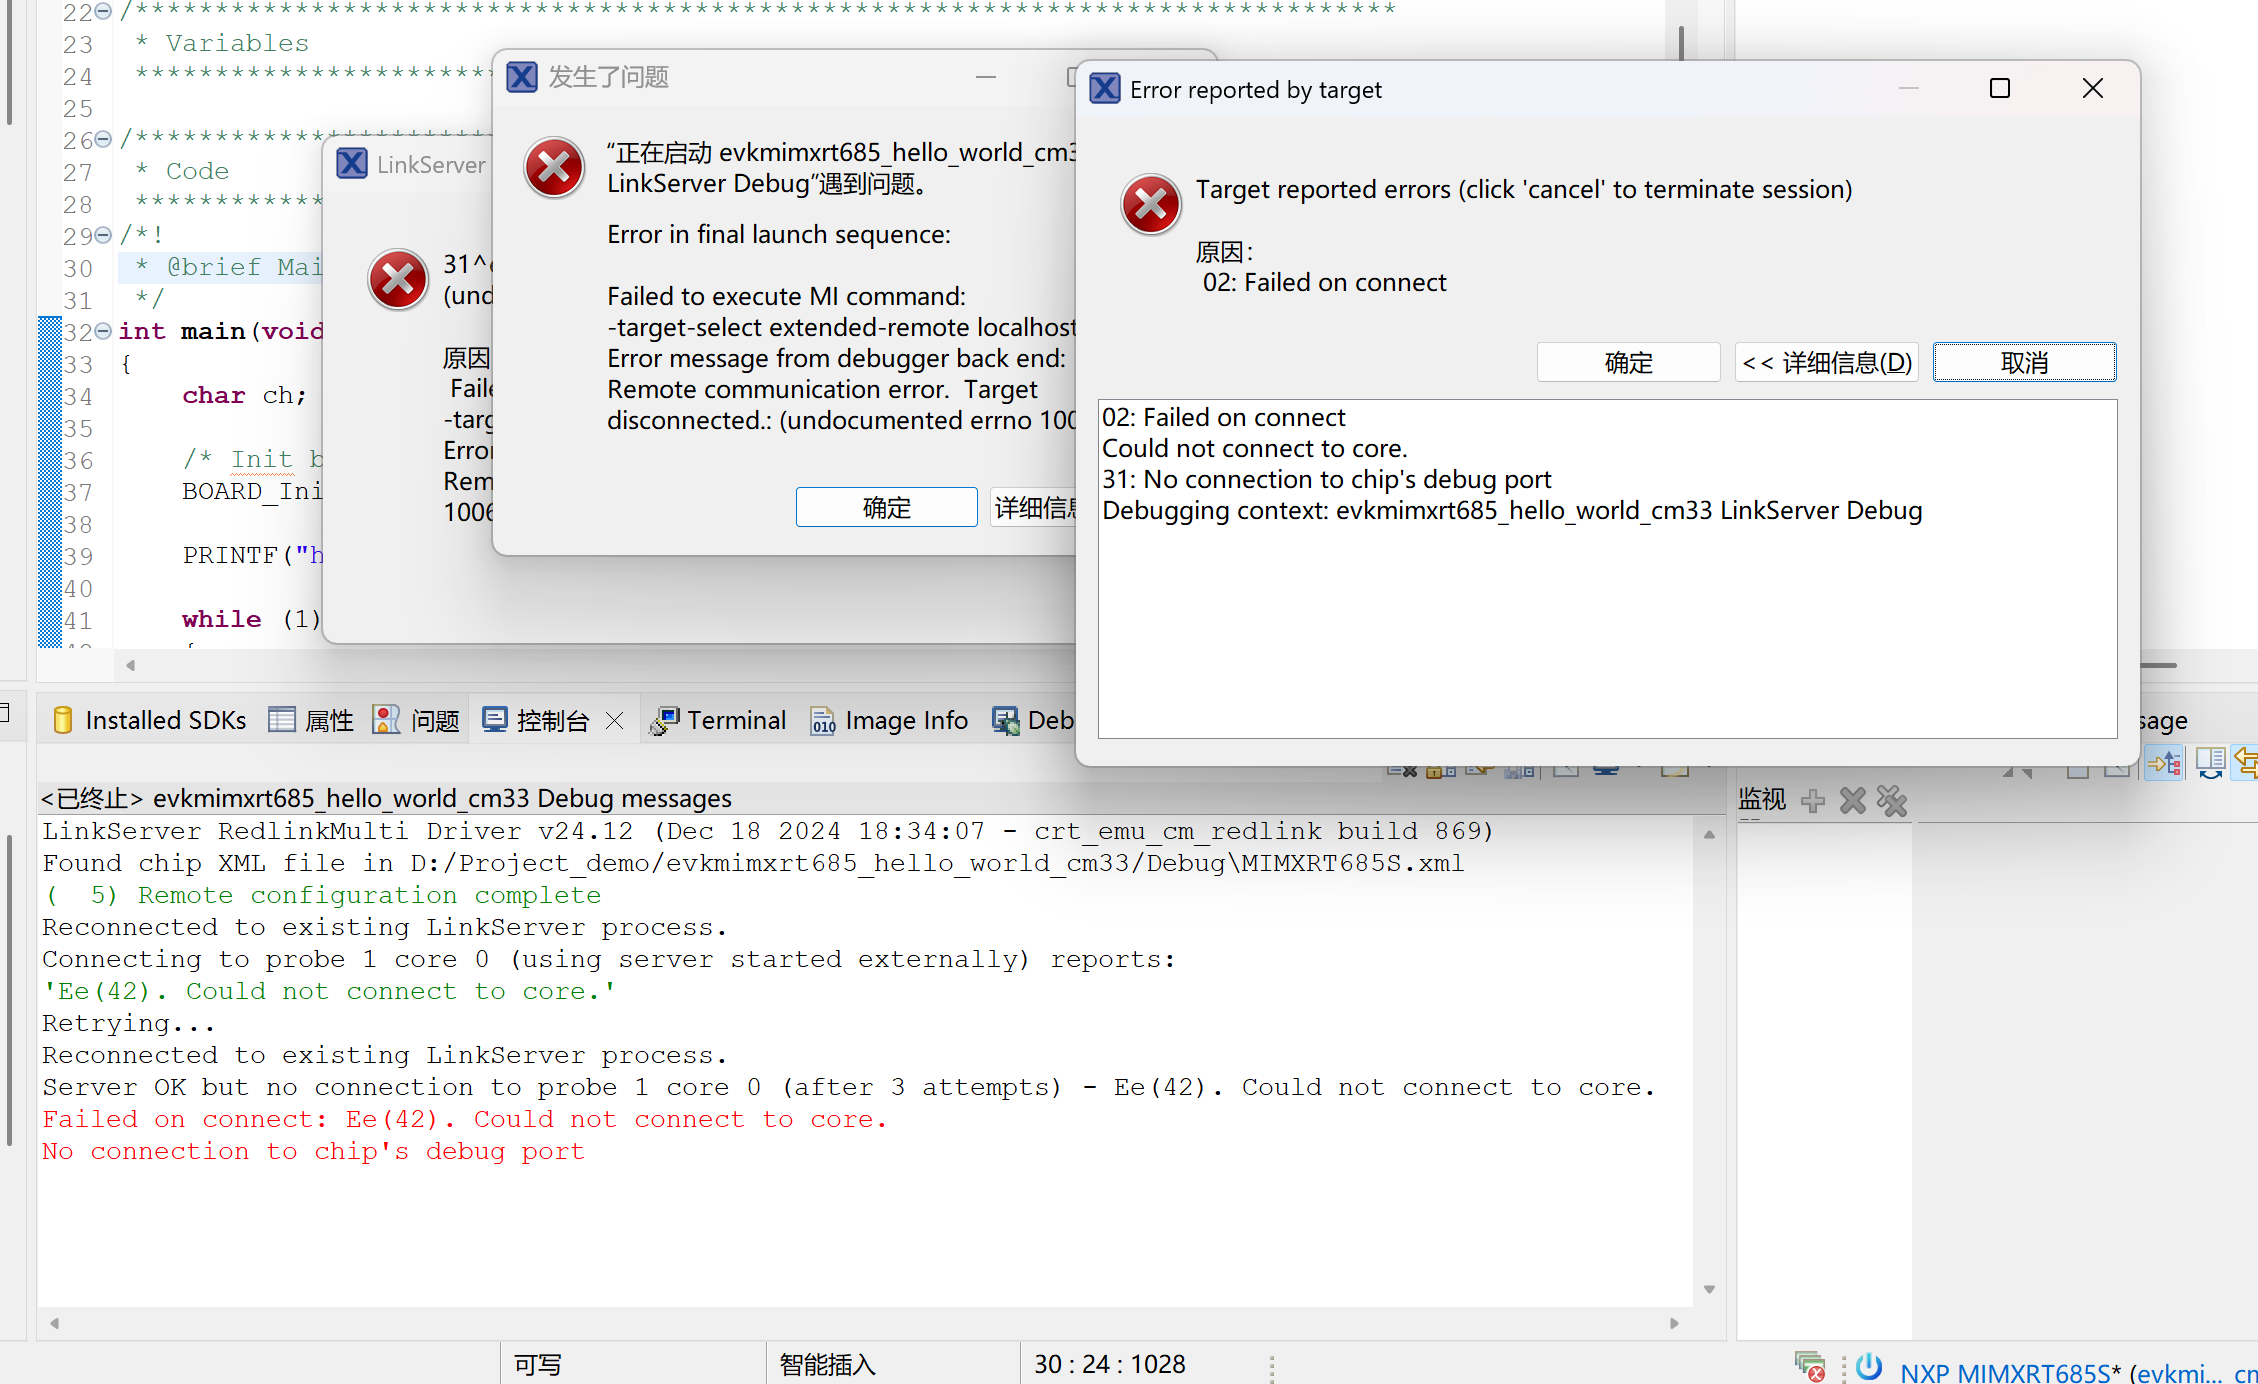Image resolution: width=2258 pixels, height=1384 pixels.
Task: Remove all expressions in the 监视 panel
Action: [x=1891, y=800]
